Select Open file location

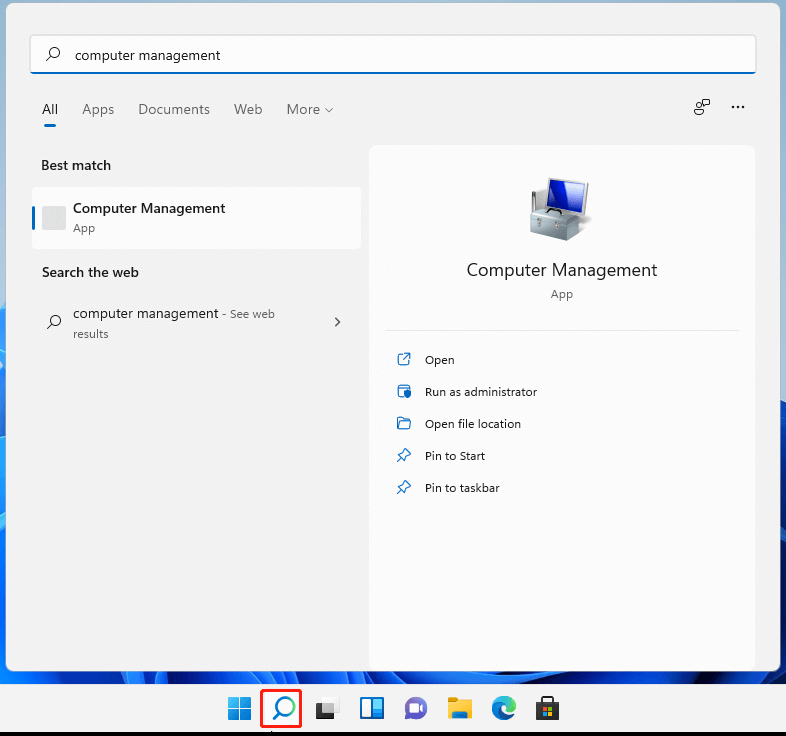473,424
